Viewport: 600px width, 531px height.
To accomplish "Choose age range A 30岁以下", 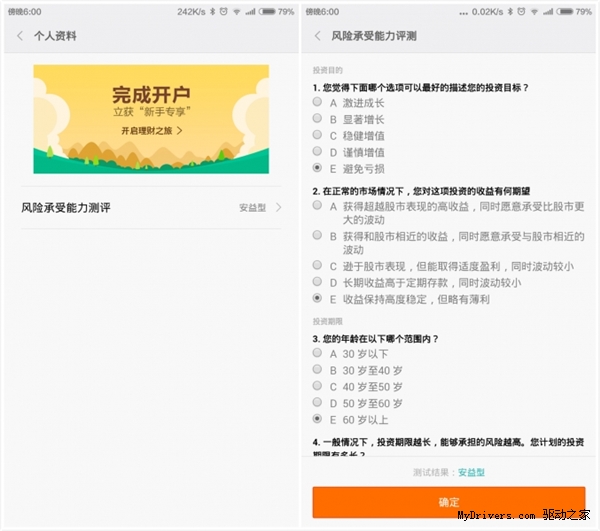I will [x=318, y=353].
